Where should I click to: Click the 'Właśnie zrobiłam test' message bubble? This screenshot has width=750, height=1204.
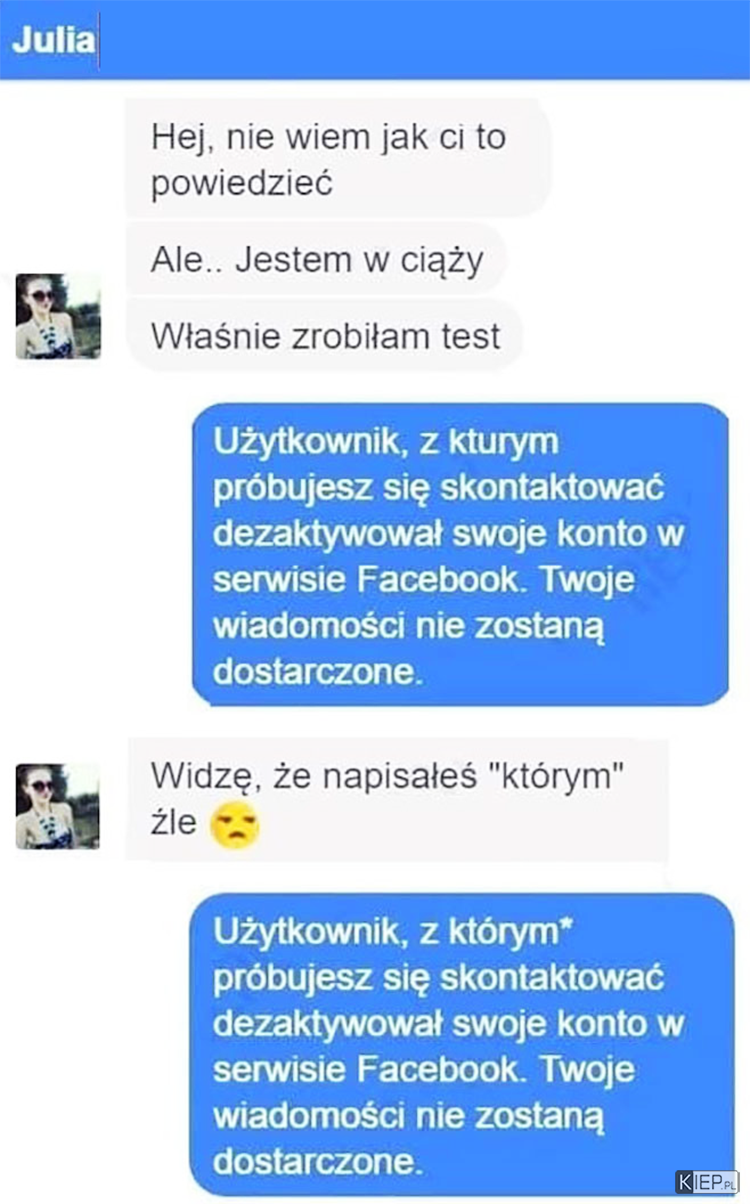326,336
